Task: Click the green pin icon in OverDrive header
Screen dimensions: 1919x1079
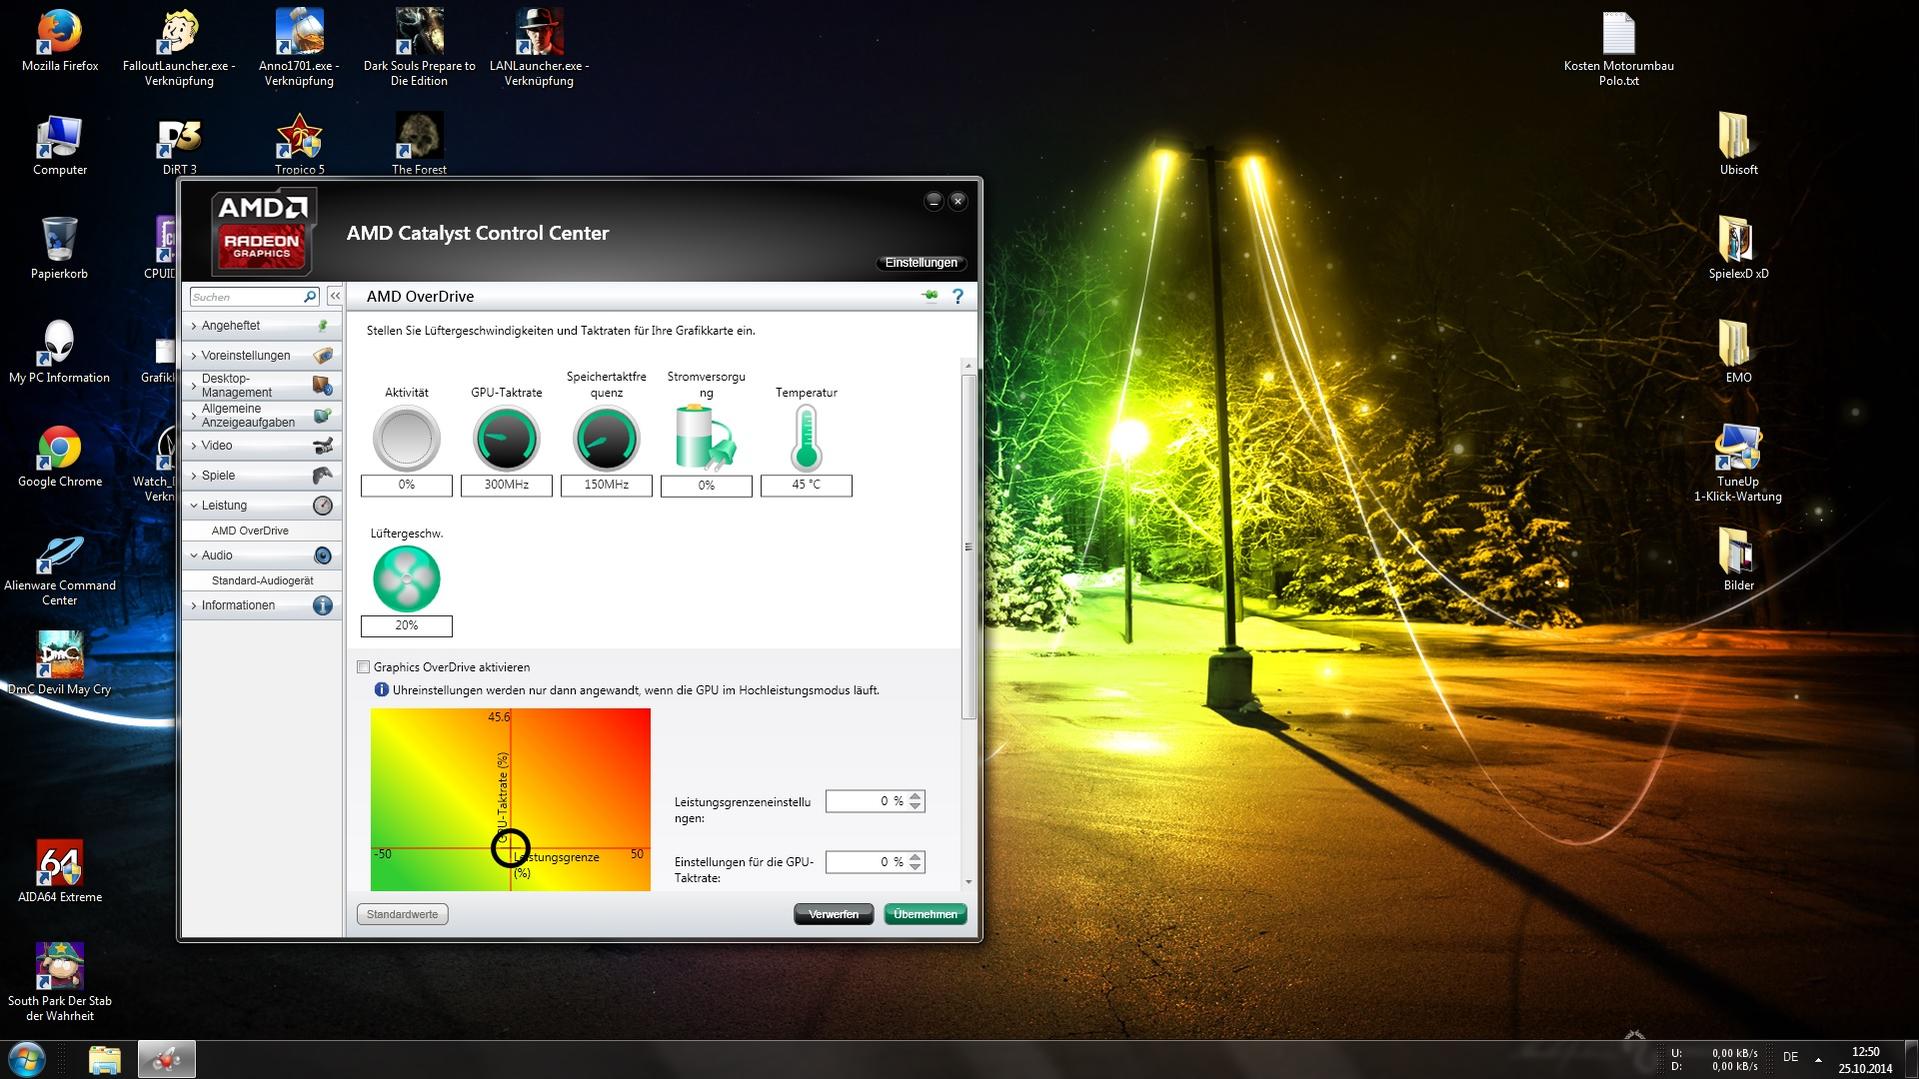Action: point(929,296)
